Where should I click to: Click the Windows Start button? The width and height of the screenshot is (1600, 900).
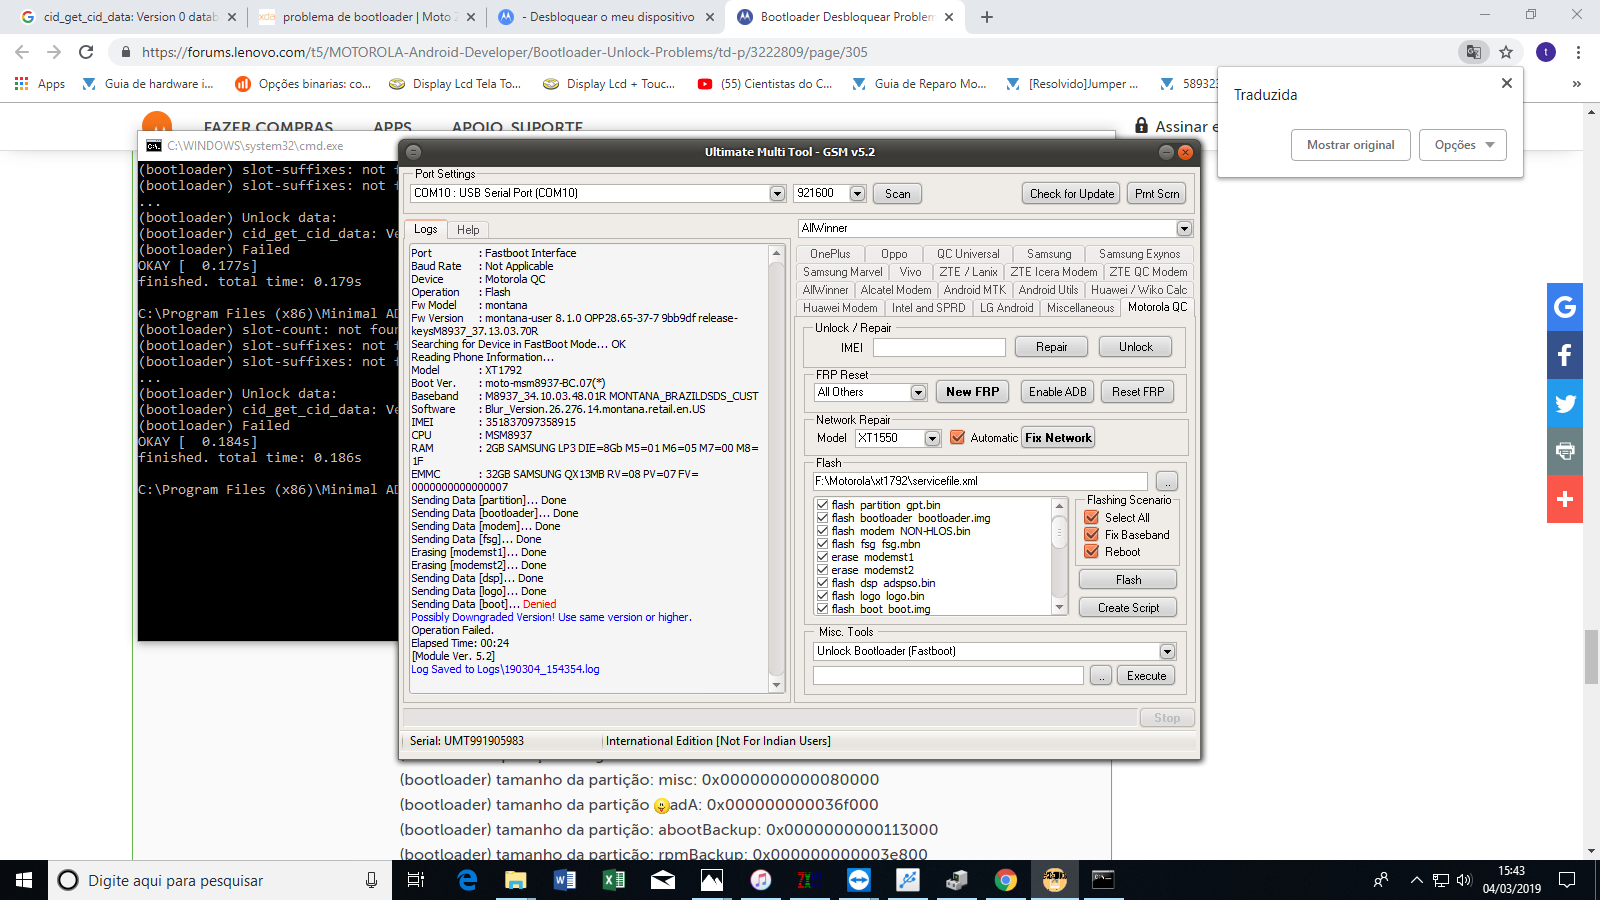point(24,880)
